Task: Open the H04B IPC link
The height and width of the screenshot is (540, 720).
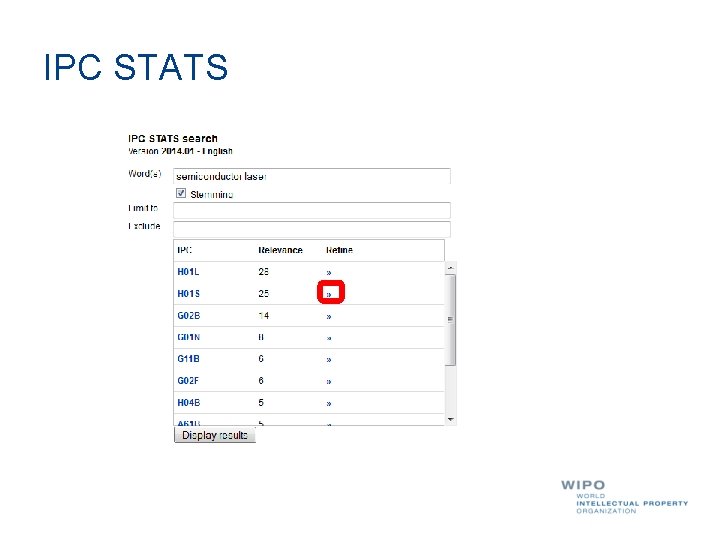Action: (x=189, y=403)
